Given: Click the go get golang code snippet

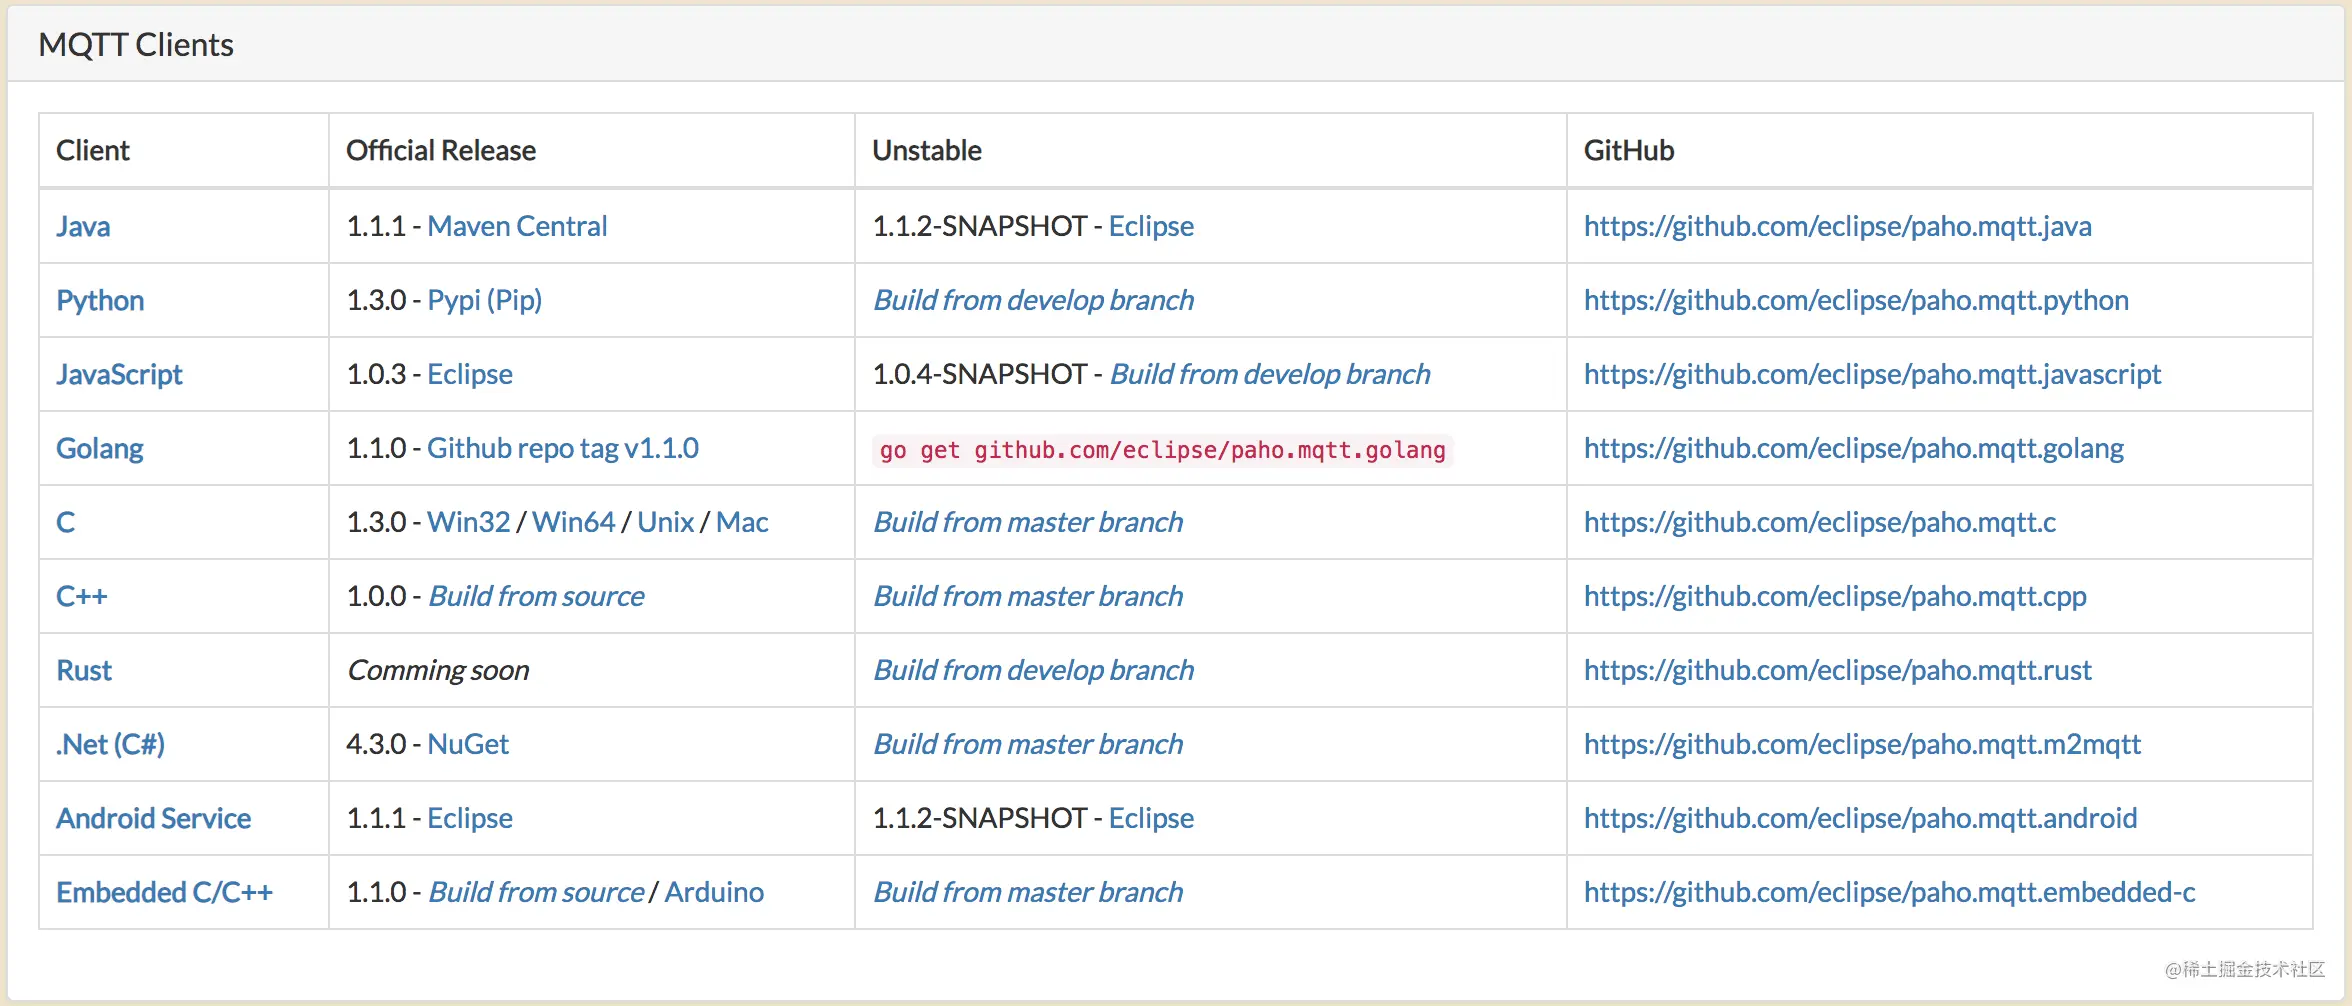Looking at the screenshot, I should 1163,450.
